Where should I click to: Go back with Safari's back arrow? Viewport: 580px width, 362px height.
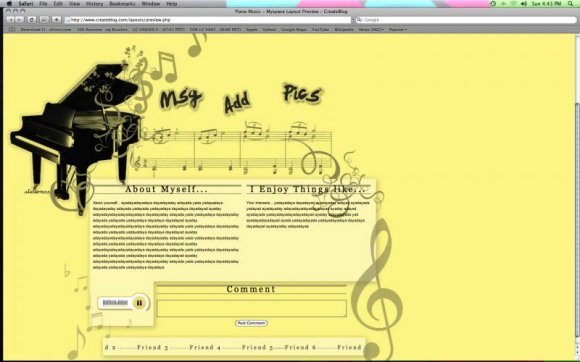[11, 20]
